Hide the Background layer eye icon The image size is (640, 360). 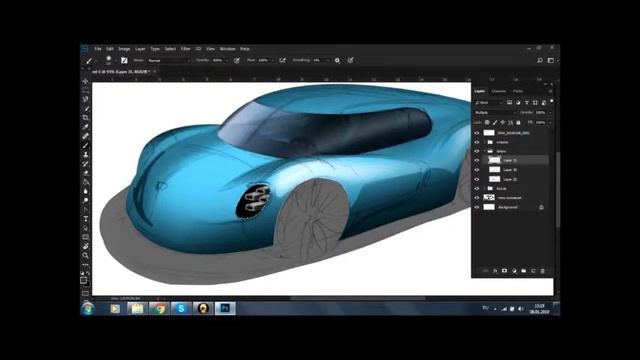[x=477, y=207]
